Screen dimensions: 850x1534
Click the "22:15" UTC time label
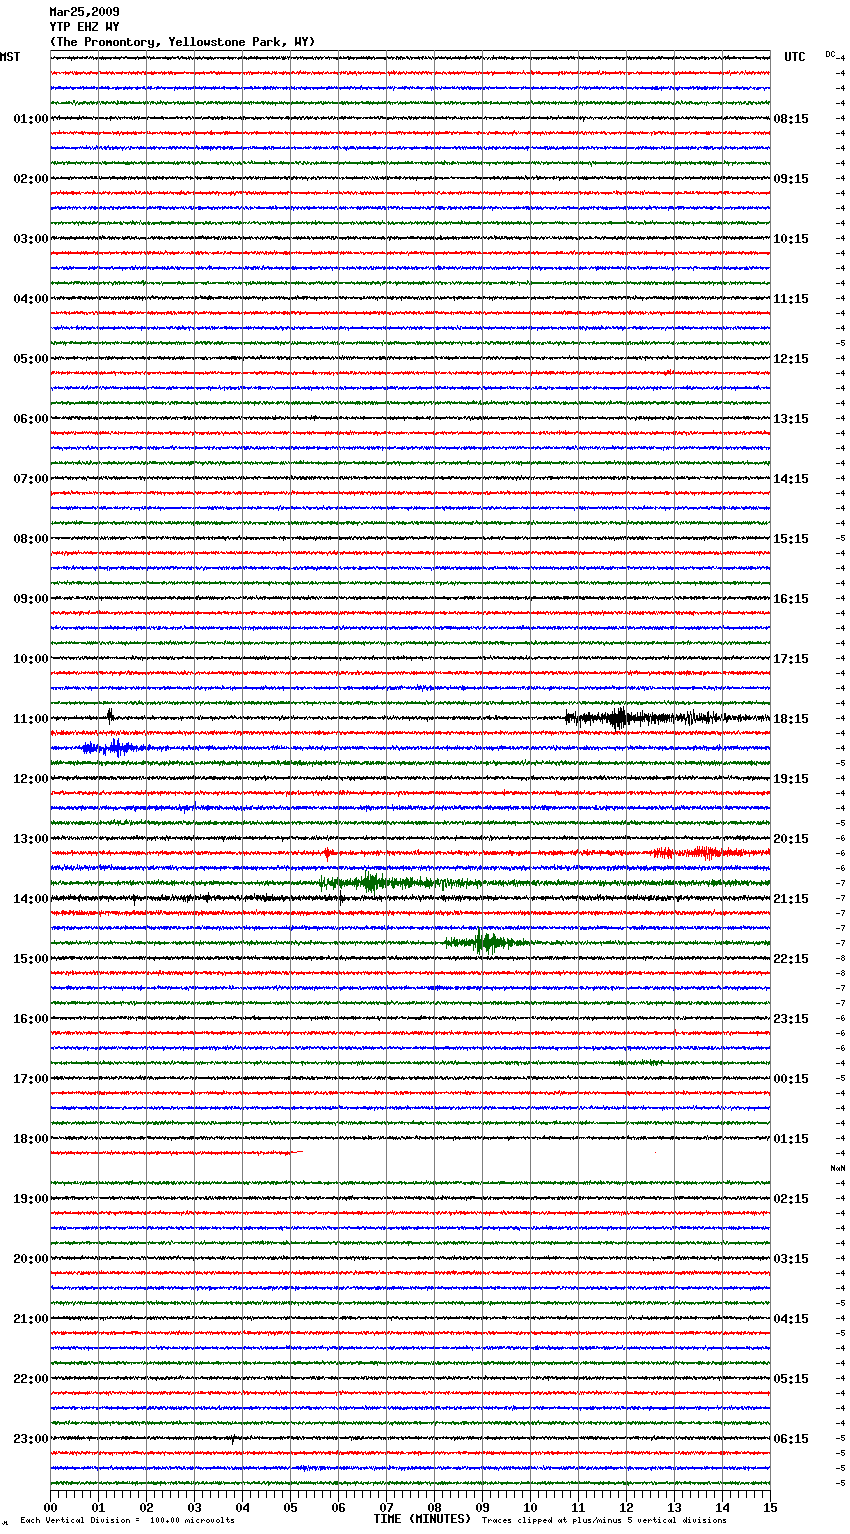coord(791,959)
